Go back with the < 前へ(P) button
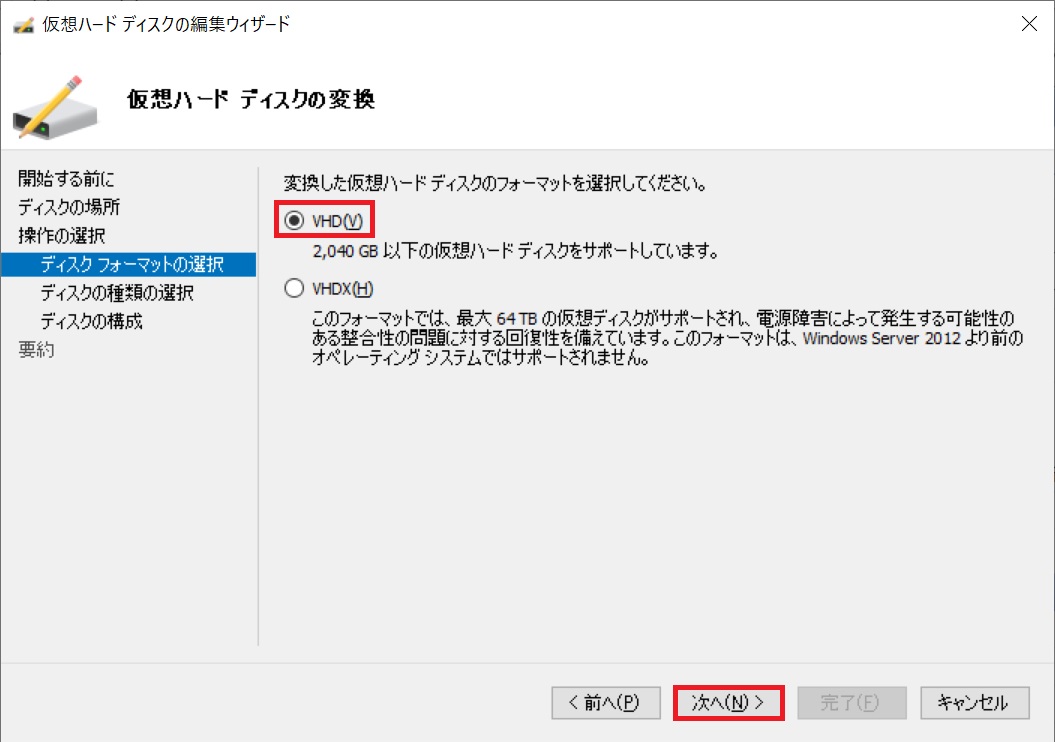1055x742 pixels. (606, 703)
